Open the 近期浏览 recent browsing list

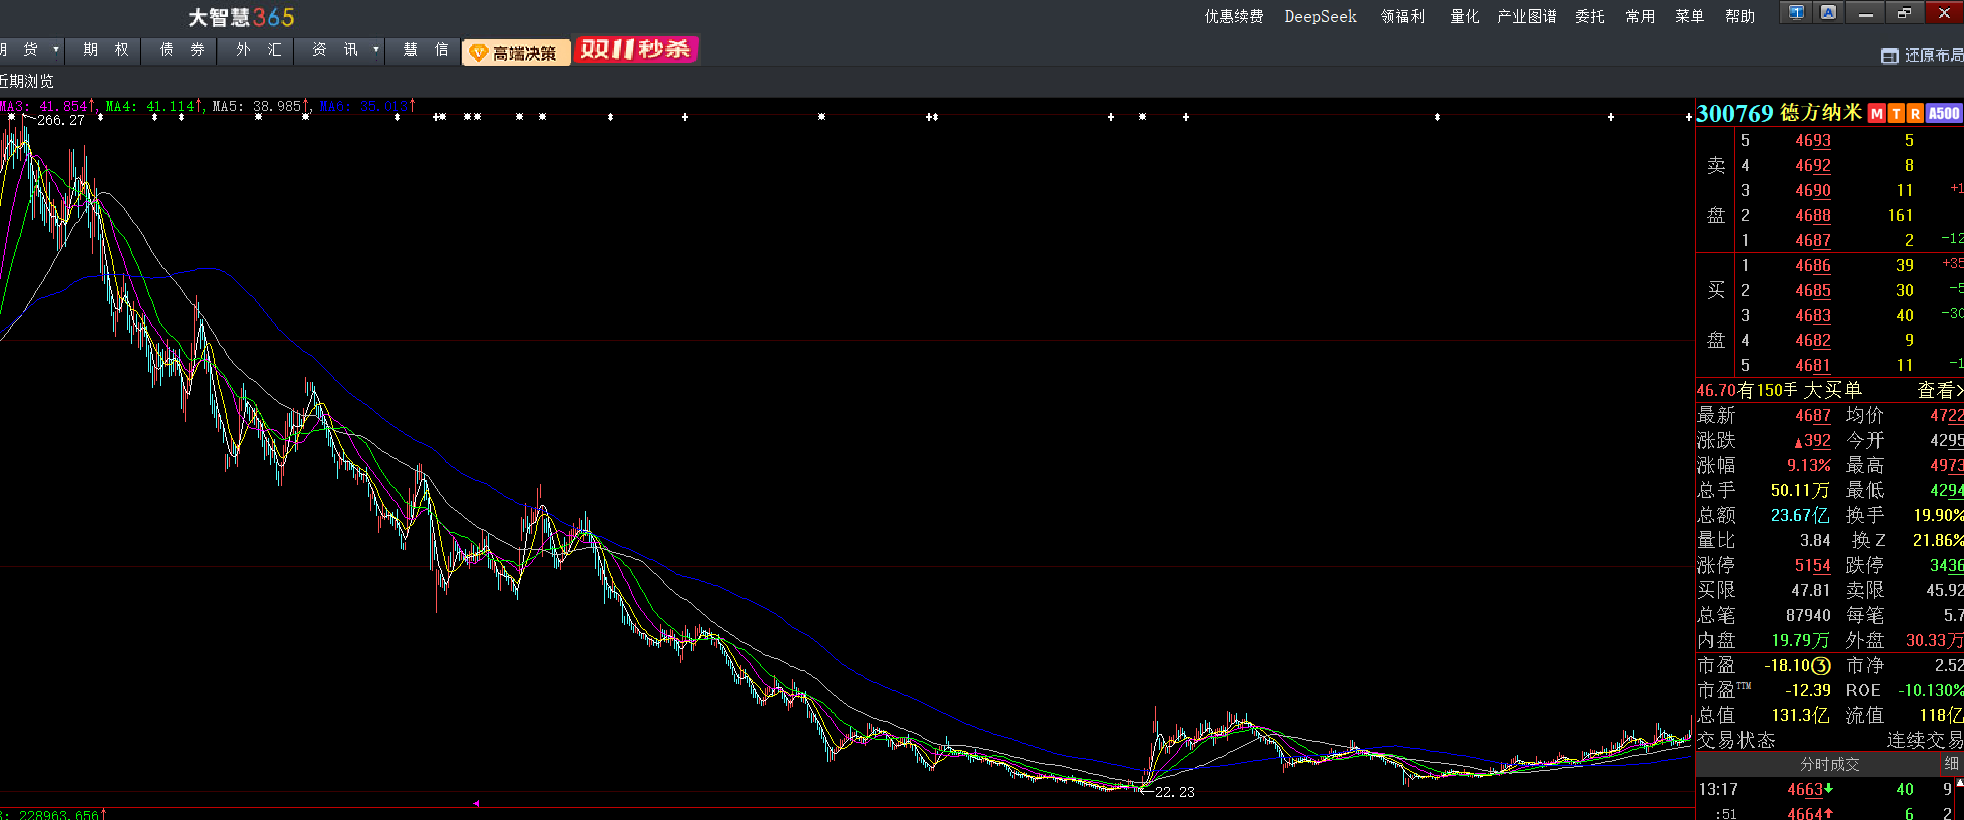coord(27,81)
